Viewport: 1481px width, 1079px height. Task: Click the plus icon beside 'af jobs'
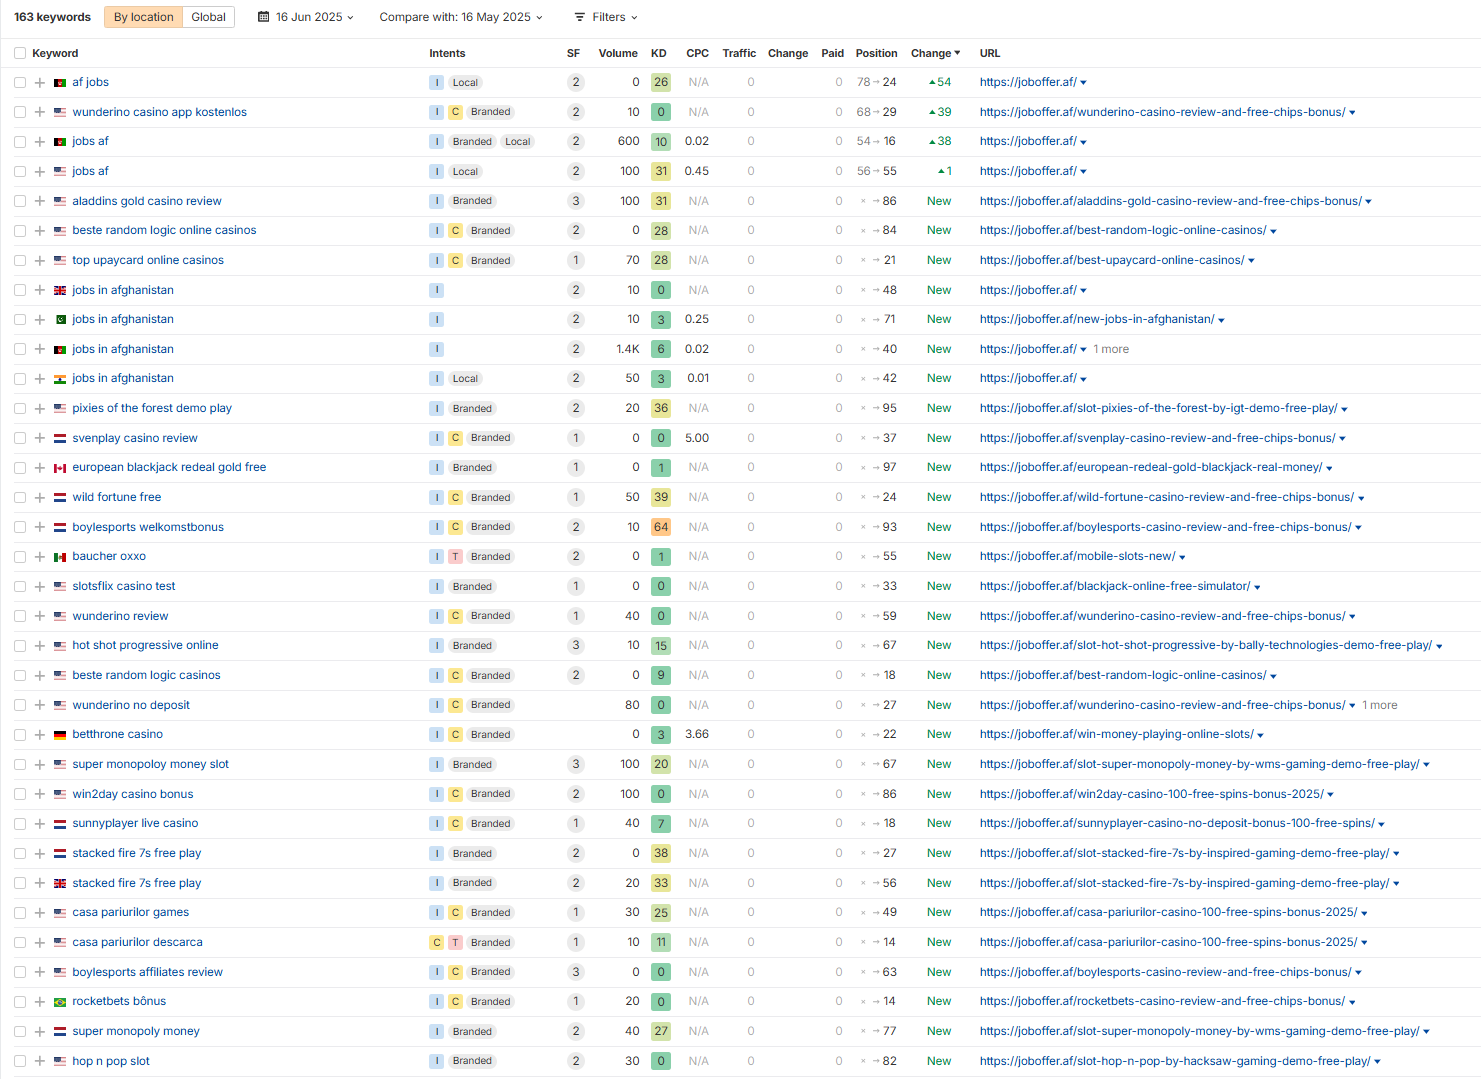coord(40,83)
